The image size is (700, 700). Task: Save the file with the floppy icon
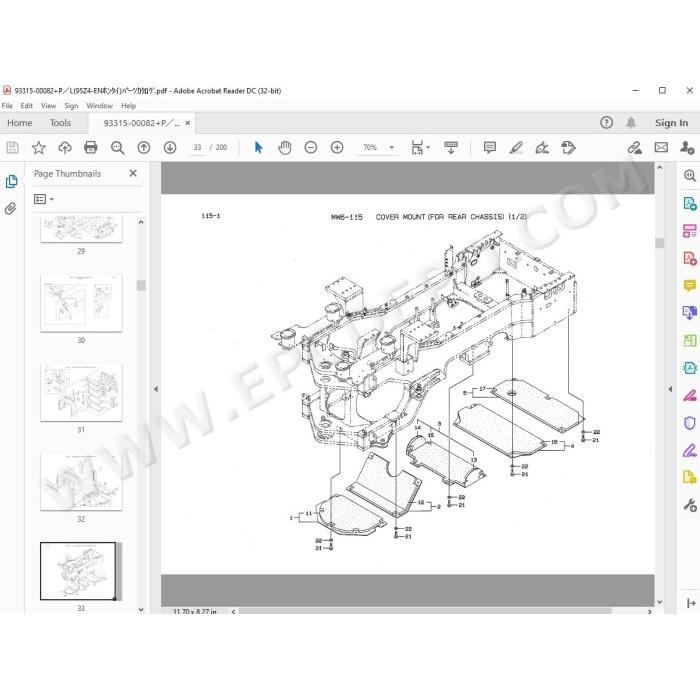12,147
